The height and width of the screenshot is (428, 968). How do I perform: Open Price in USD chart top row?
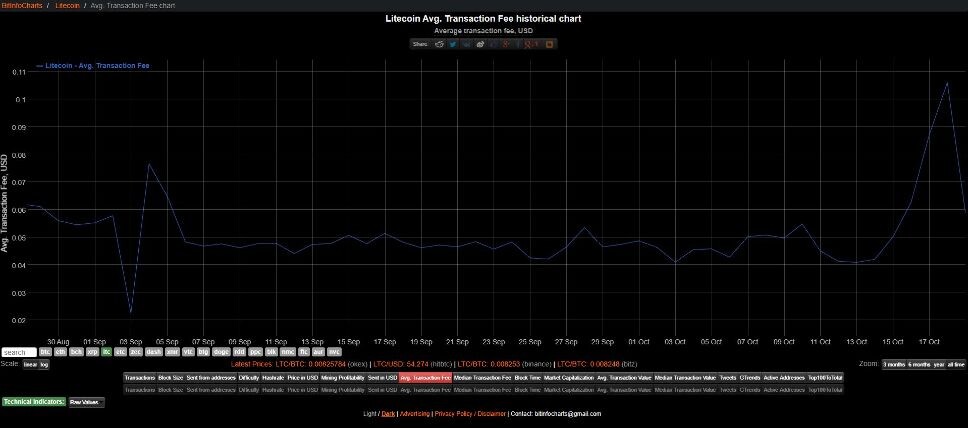(302, 377)
